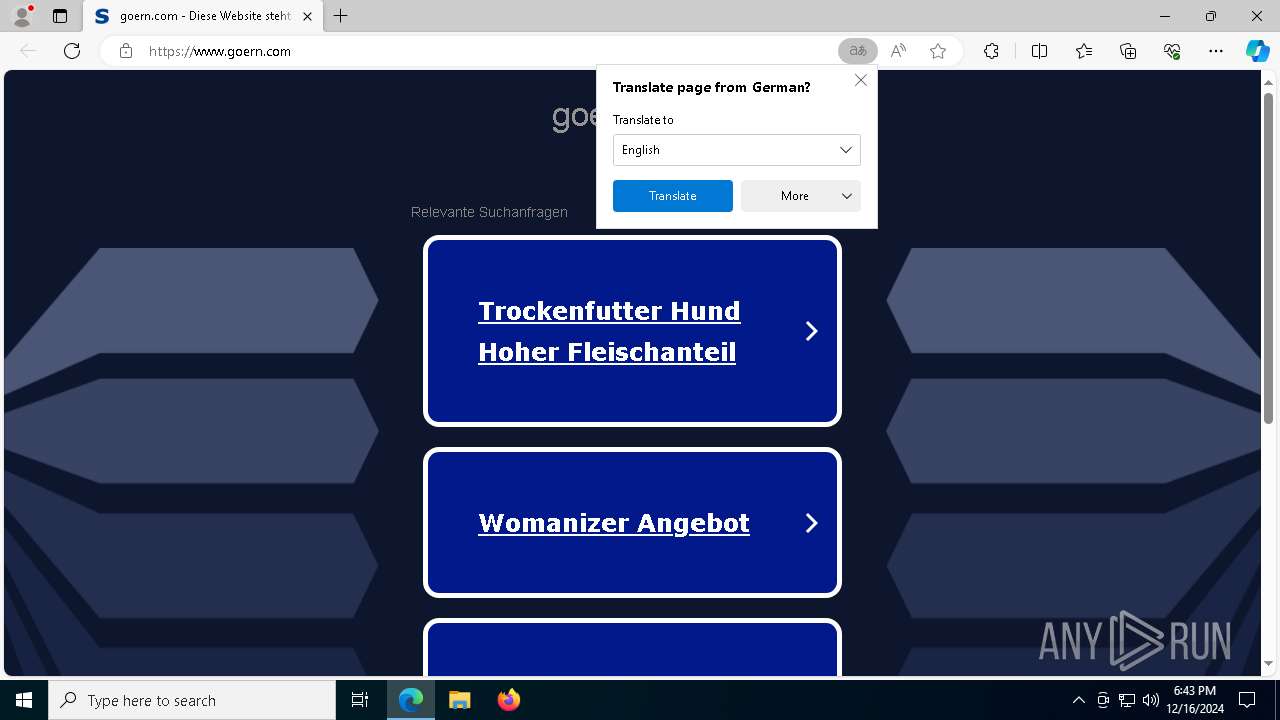The image size is (1280, 720).
Task: Click the blue Translate button
Action: coord(673,196)
